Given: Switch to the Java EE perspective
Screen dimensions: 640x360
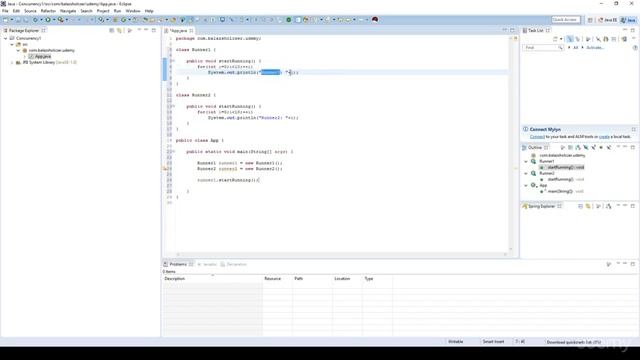Looking at the screenshot, I should tap(607, 20).
